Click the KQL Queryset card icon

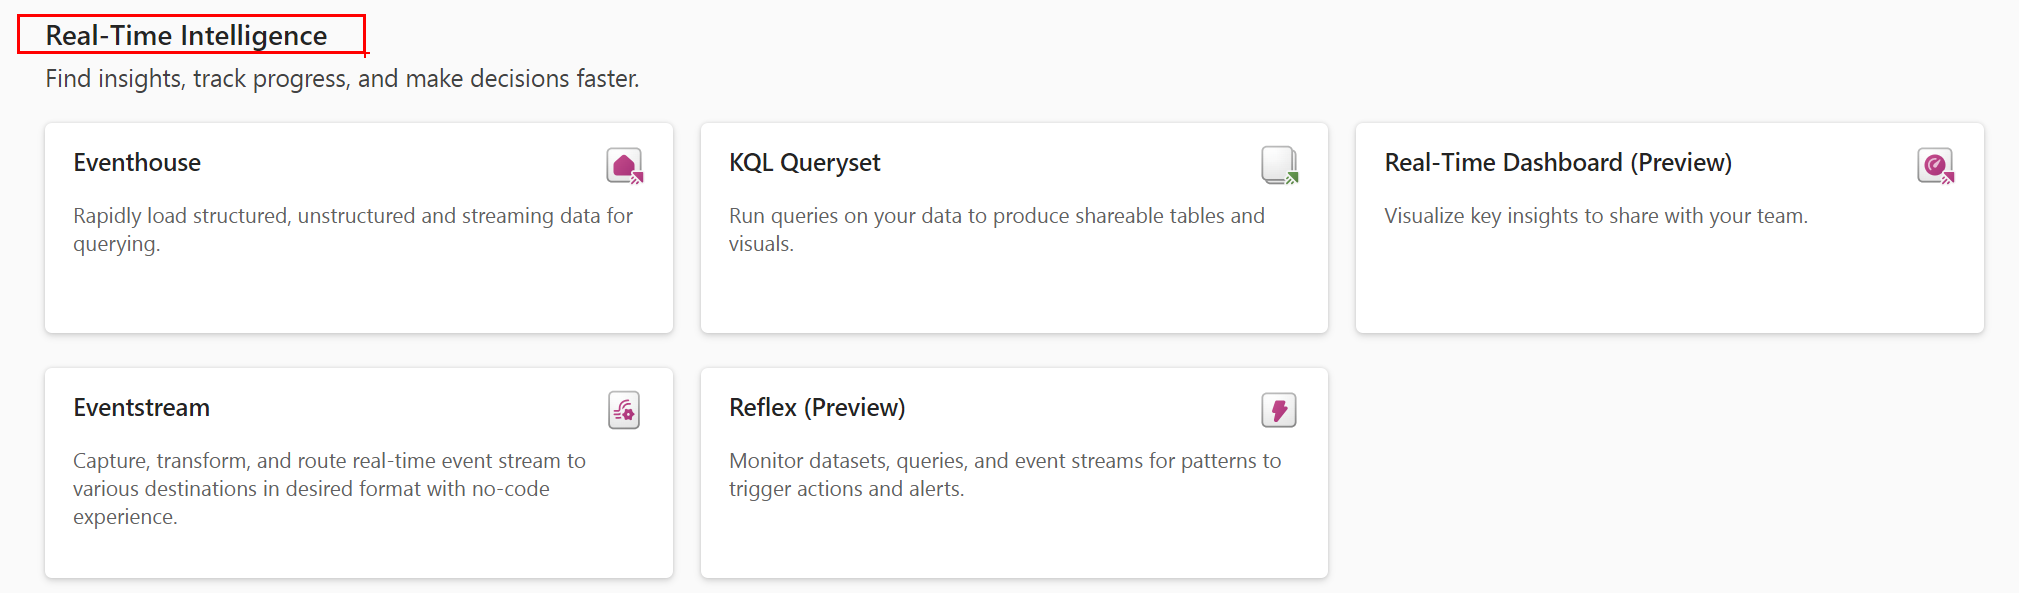tap(1279, 165)
